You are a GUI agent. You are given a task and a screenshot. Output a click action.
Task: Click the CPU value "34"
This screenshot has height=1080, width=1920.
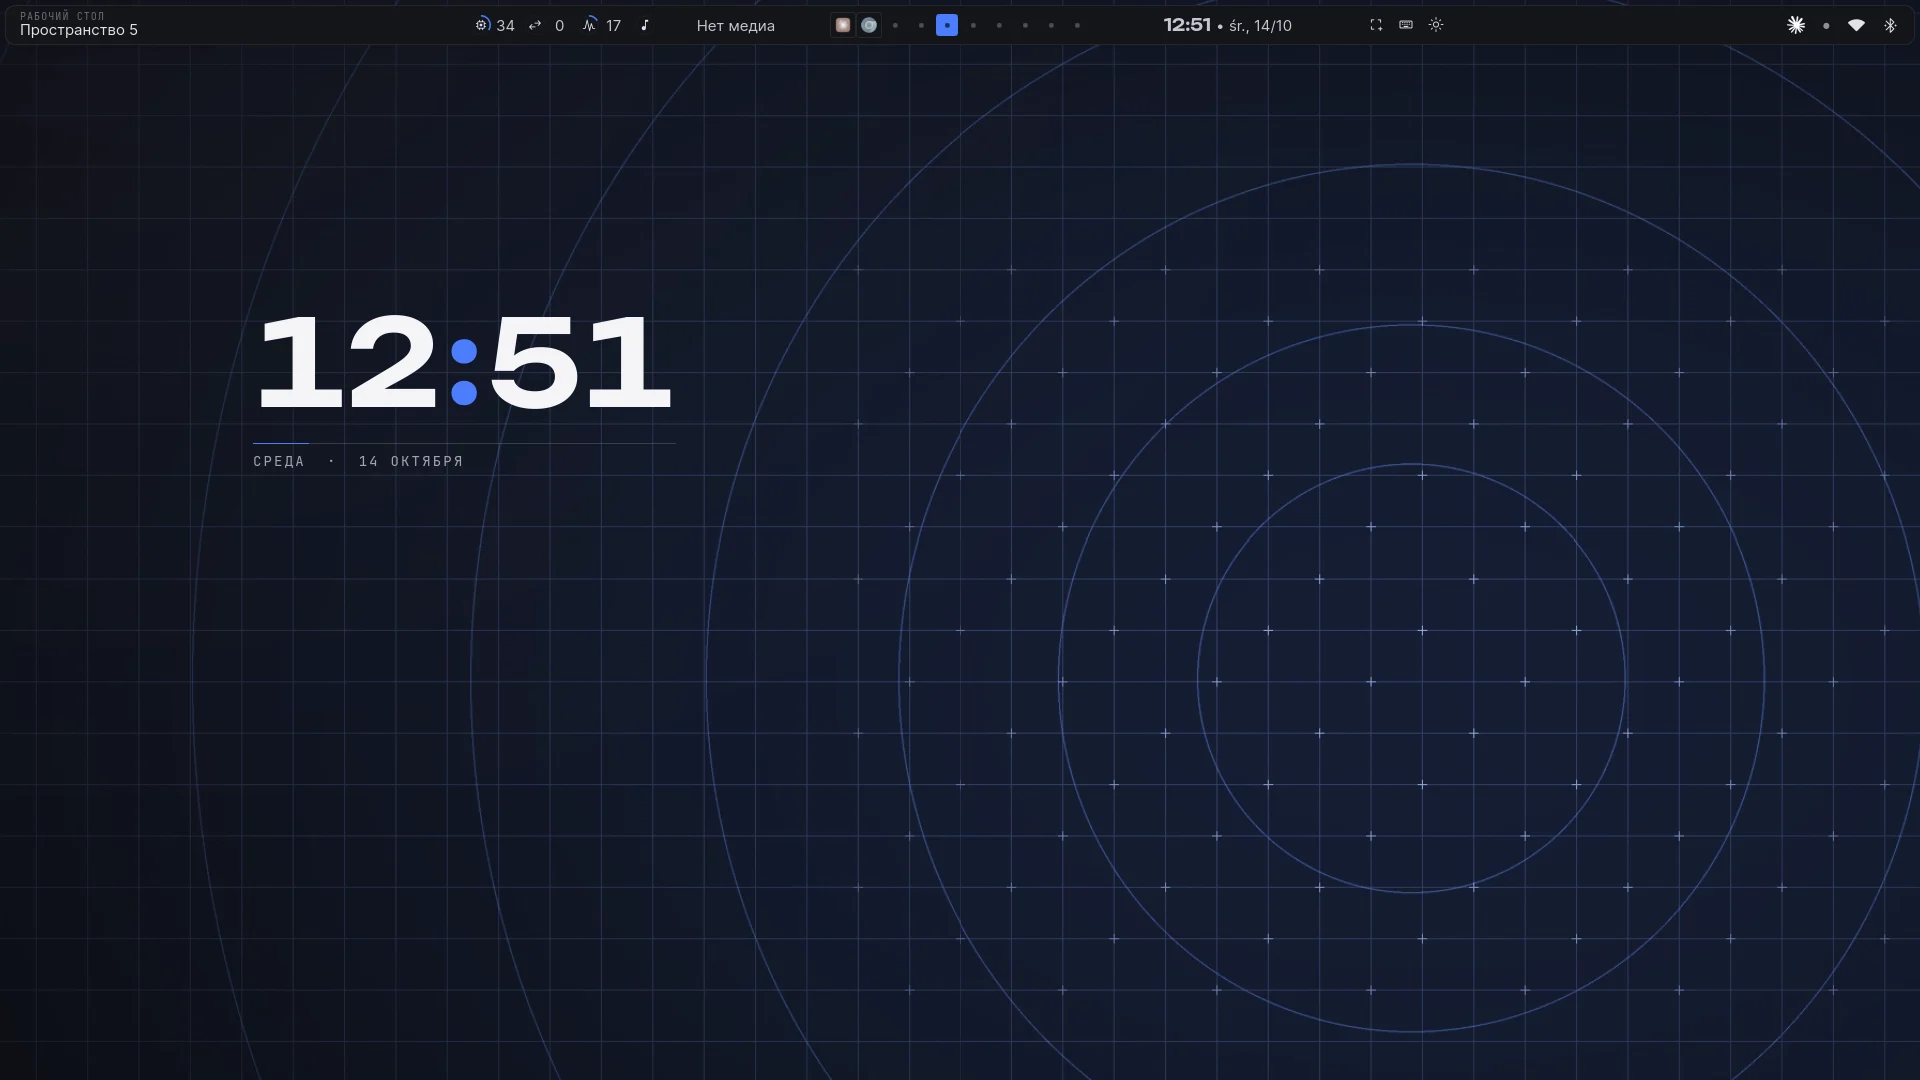[505, 26]
